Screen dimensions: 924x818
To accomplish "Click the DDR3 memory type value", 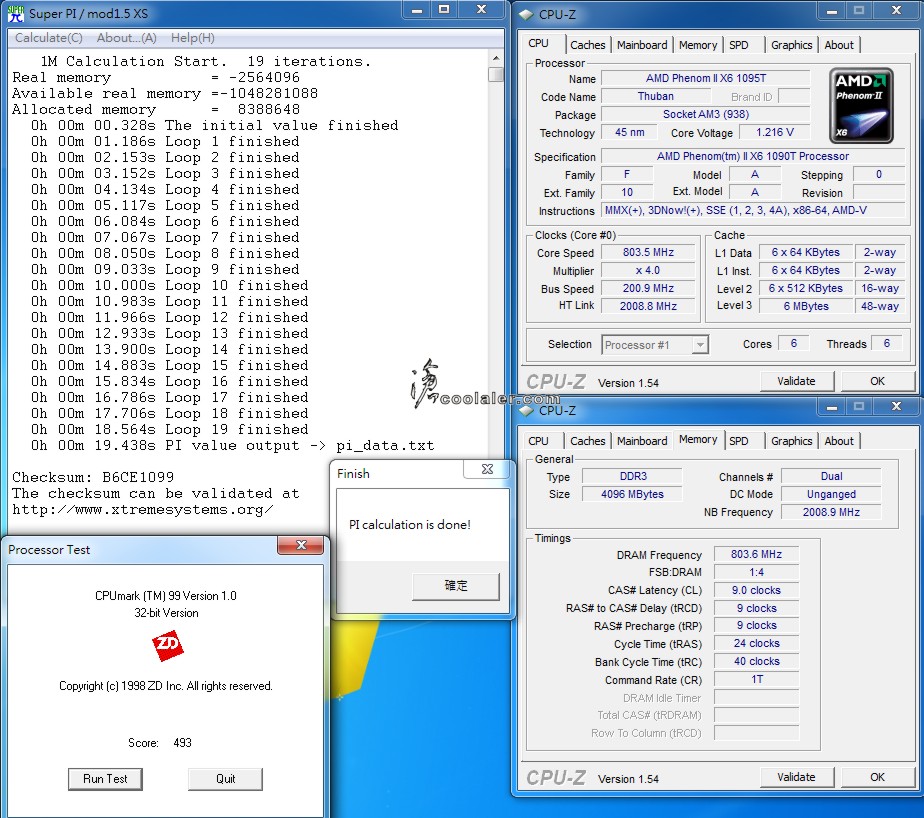I will point(633,476).
